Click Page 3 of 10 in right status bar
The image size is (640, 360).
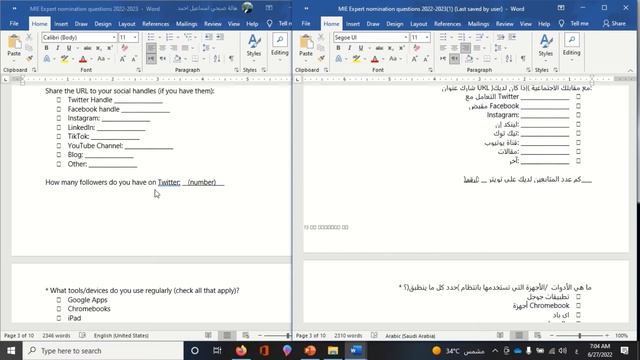click(x=311, y=336)
